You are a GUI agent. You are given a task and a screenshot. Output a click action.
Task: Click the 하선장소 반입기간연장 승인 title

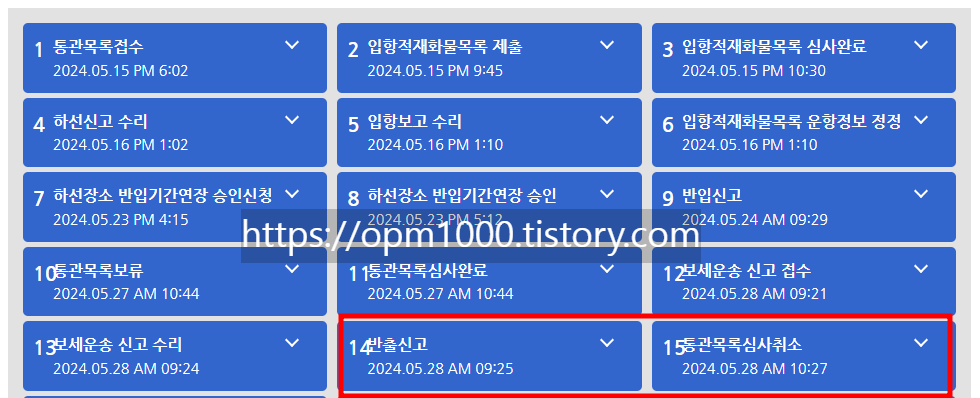point(461,196)
